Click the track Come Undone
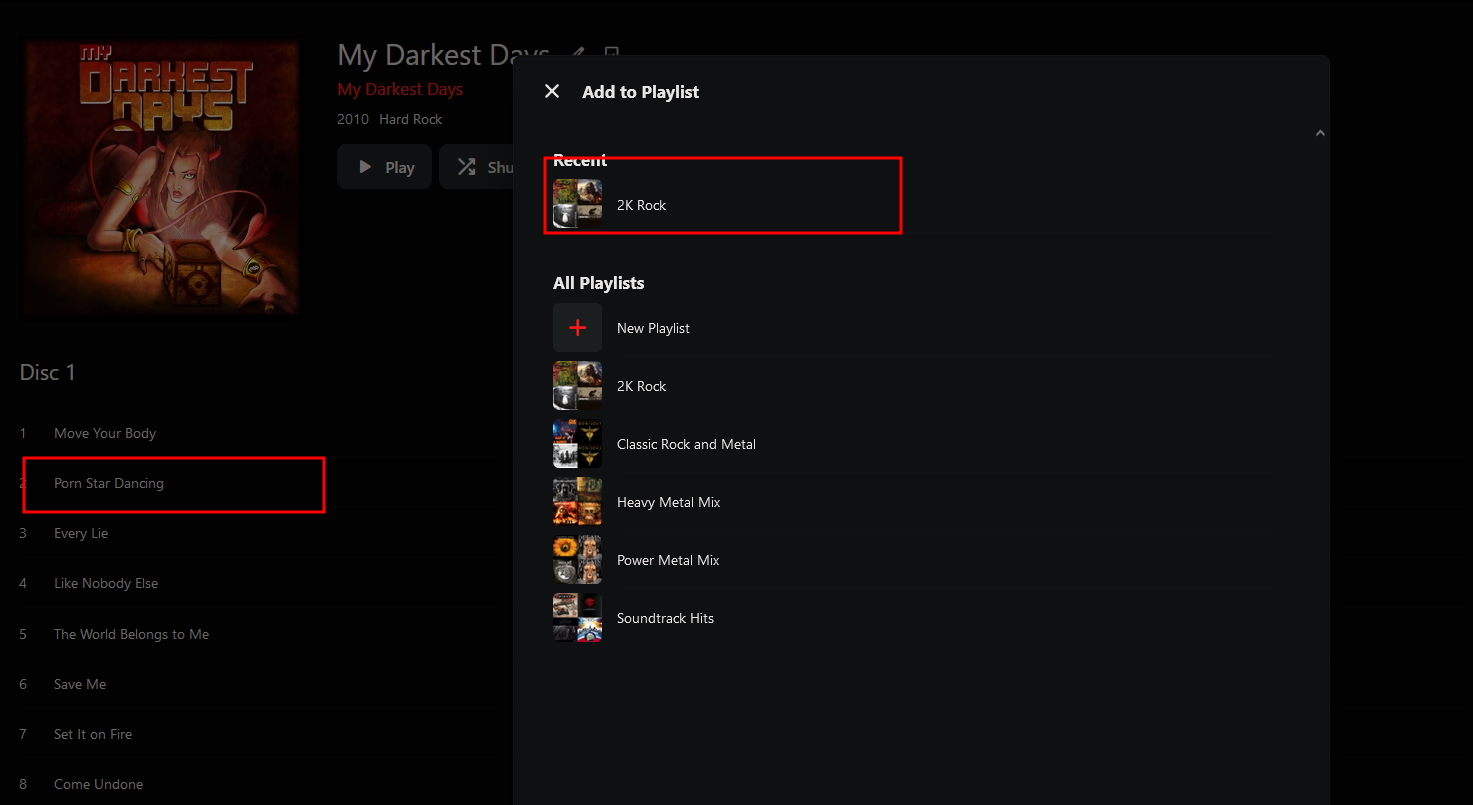The width and height of the screenshot is (1473, 805). pos(98,784)
